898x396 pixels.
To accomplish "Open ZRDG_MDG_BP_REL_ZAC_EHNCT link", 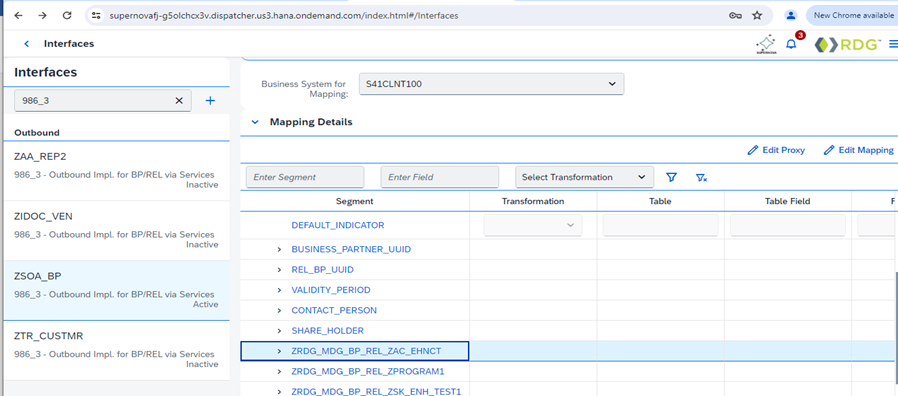I will (367, 351).
